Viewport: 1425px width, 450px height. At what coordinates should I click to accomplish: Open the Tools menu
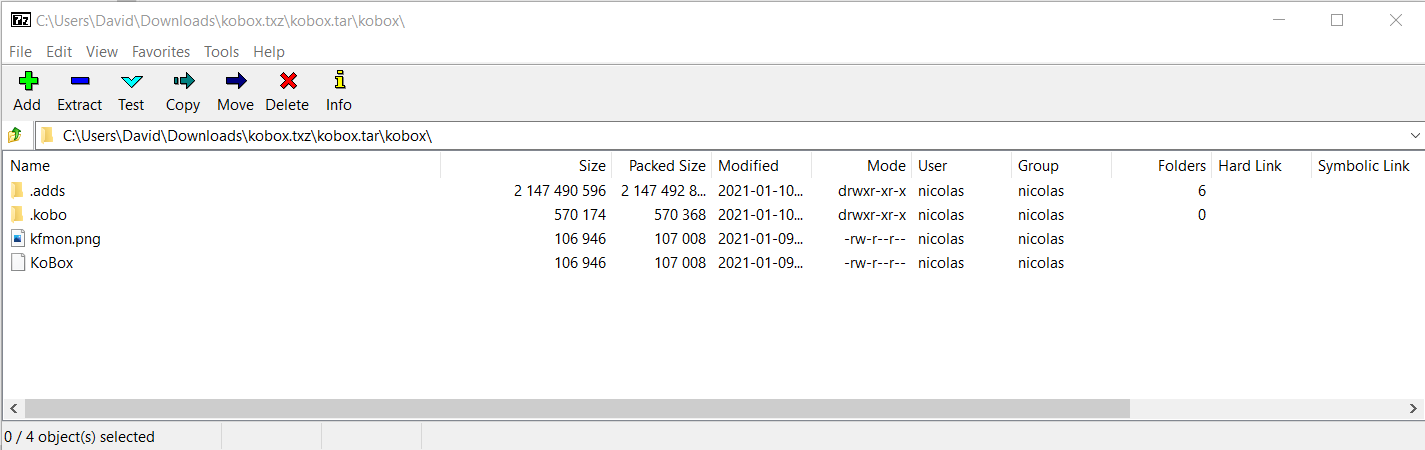pos(221,52)
